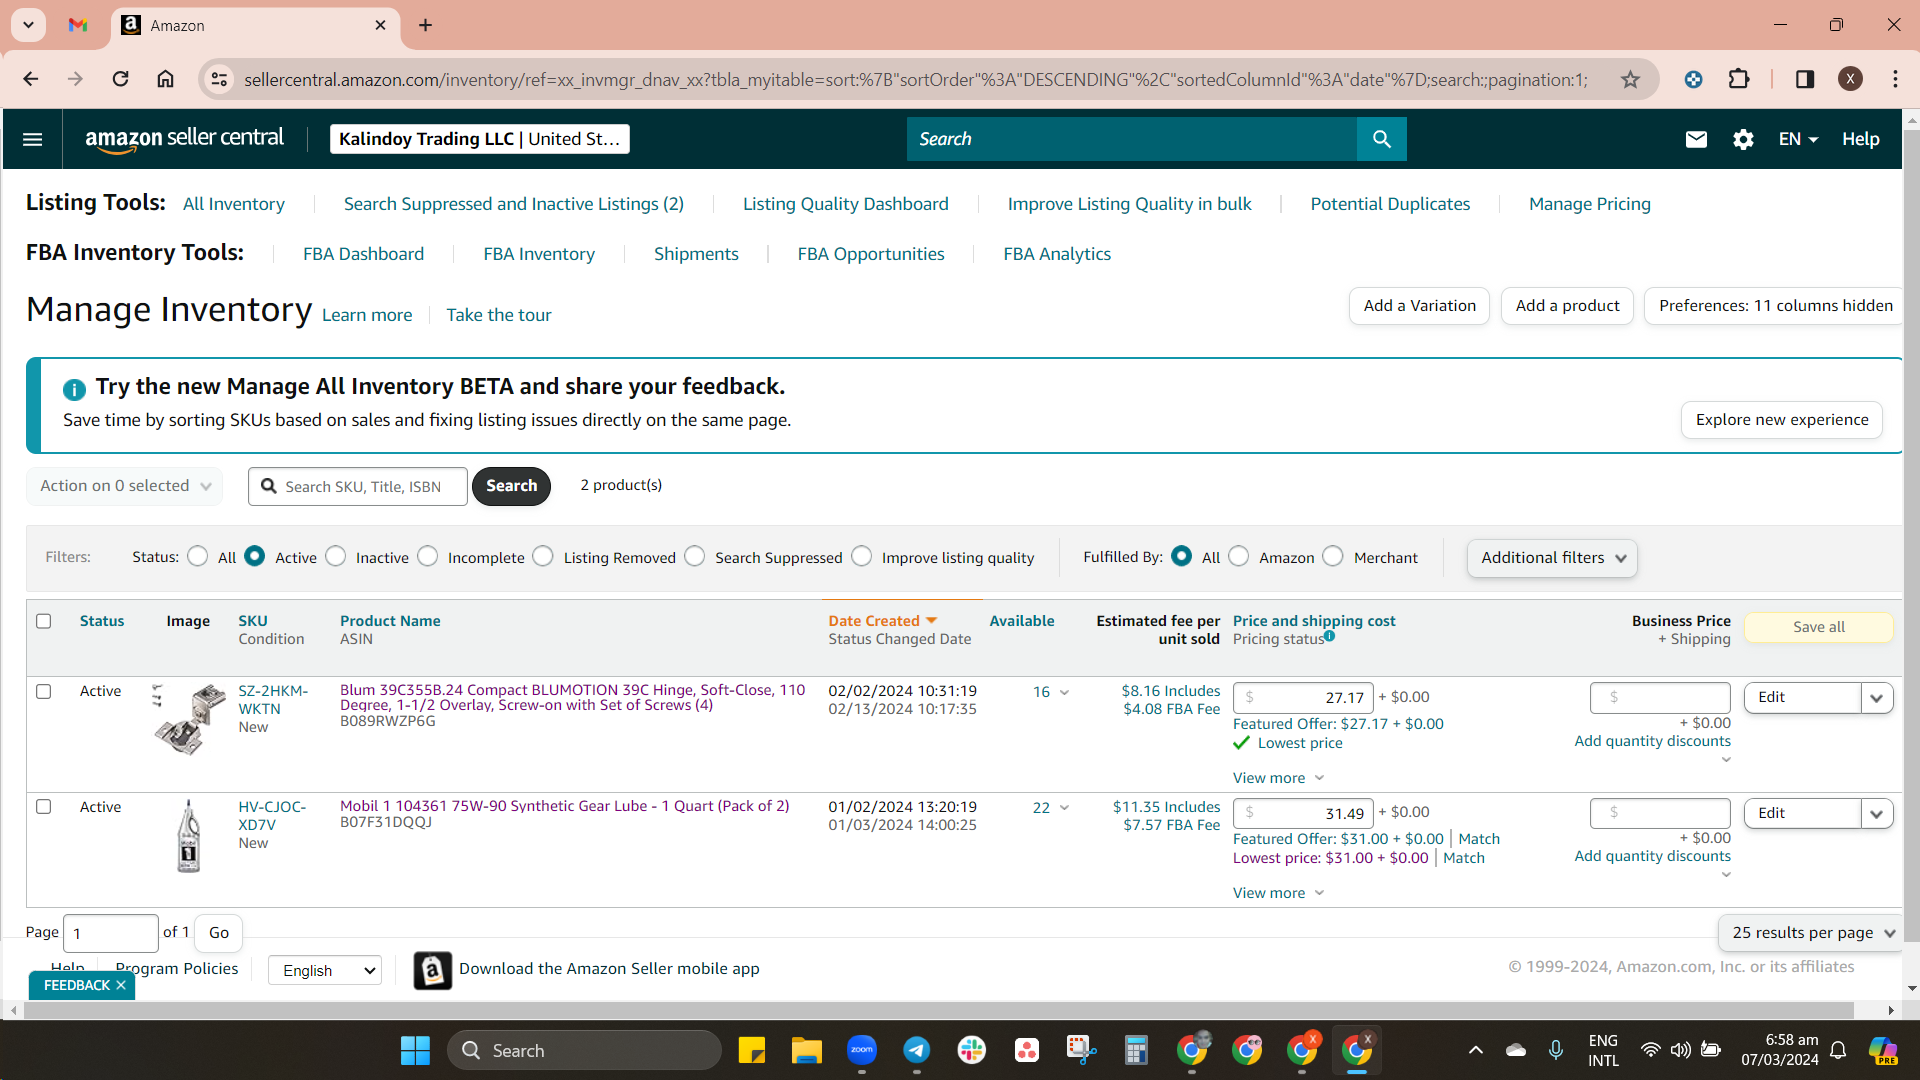Click the info icon beside Pricing status
This screenshot has width=1920, height=1080.
tap(1329, 635)
